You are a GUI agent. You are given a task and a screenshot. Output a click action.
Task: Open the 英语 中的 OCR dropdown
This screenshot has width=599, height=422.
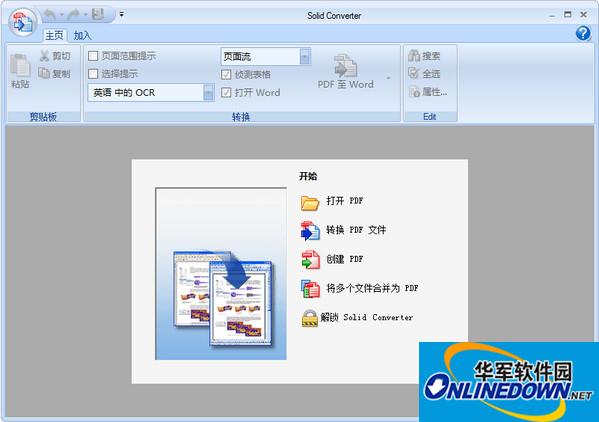click(x=209, y=93)
